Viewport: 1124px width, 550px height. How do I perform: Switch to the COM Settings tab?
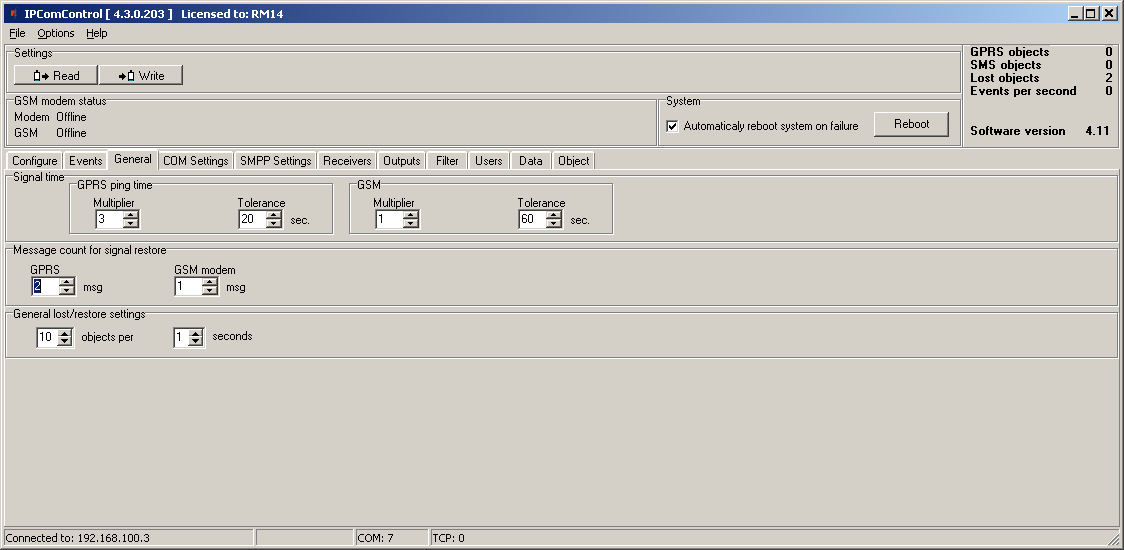click(x=196, y=161)
